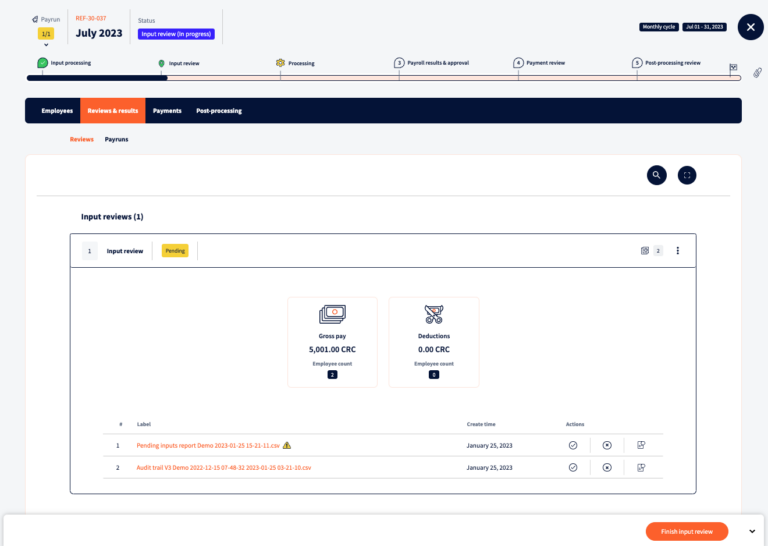
Task: Open the three-dot menu for Input review
Action: pos(677,251)
